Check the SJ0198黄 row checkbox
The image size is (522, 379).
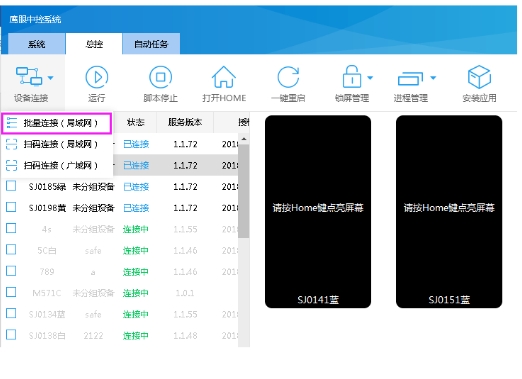[11, 207]
